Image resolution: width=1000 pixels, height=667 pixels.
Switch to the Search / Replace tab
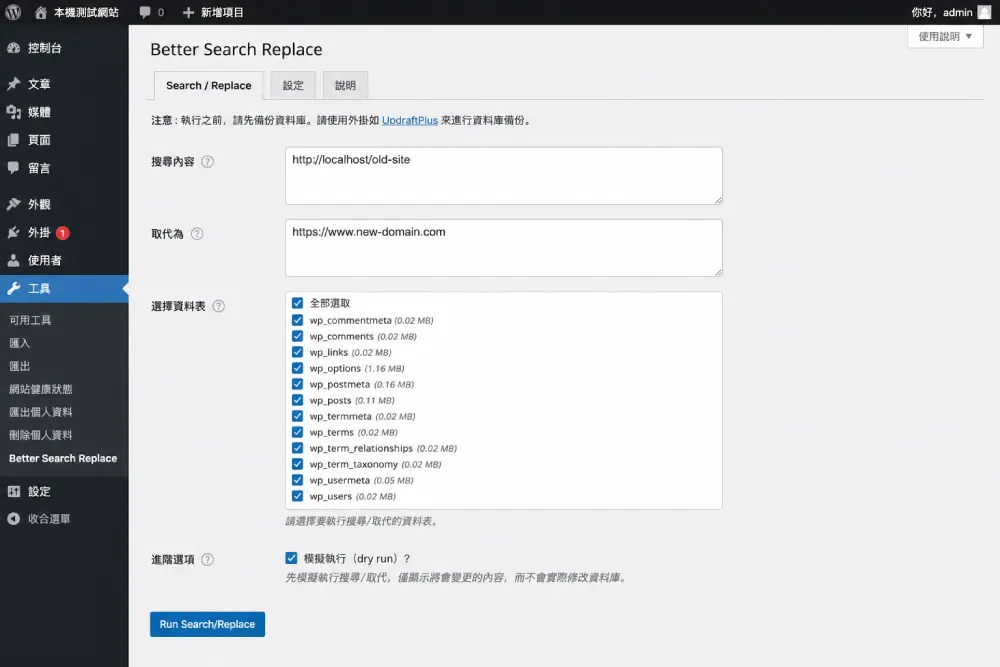209,85
